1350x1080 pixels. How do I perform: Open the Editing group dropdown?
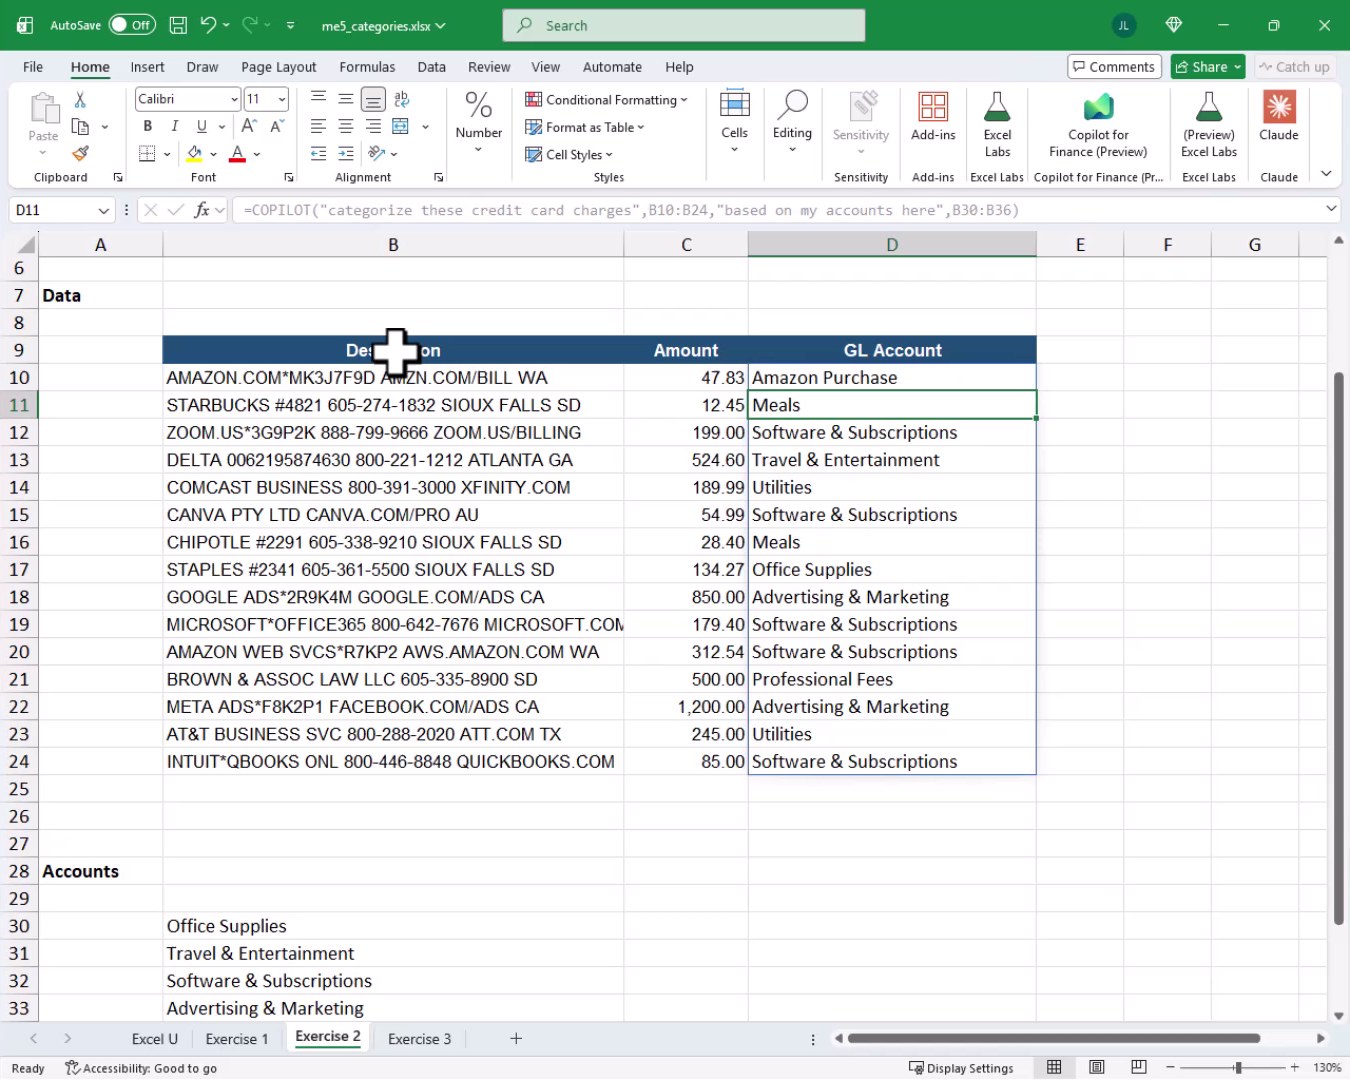pyautogui.click(x=792, y=123)
